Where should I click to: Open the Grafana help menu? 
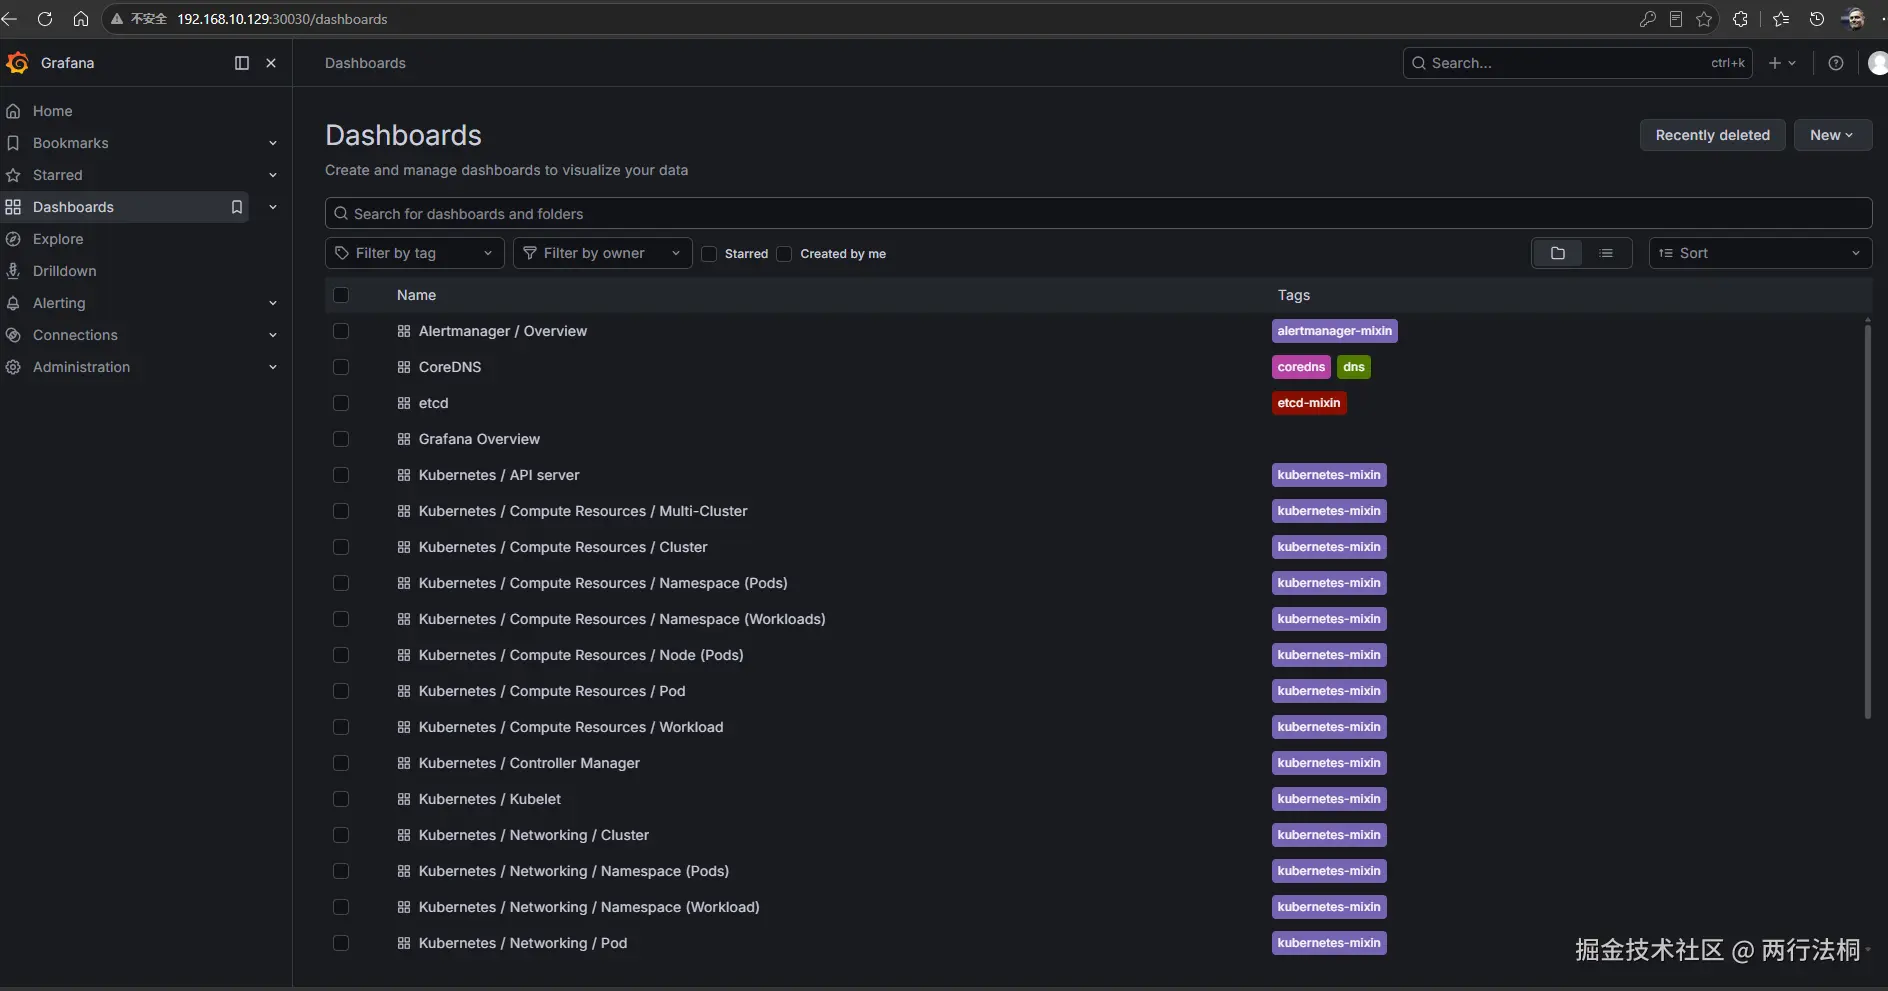pyautogui.click(x=1836, y=63)
